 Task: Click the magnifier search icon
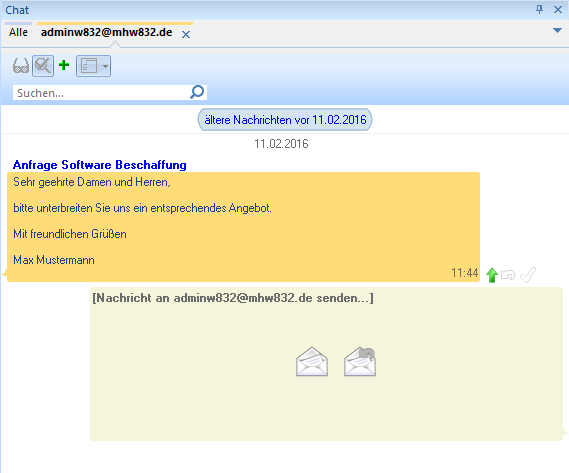tap(197, 92)
